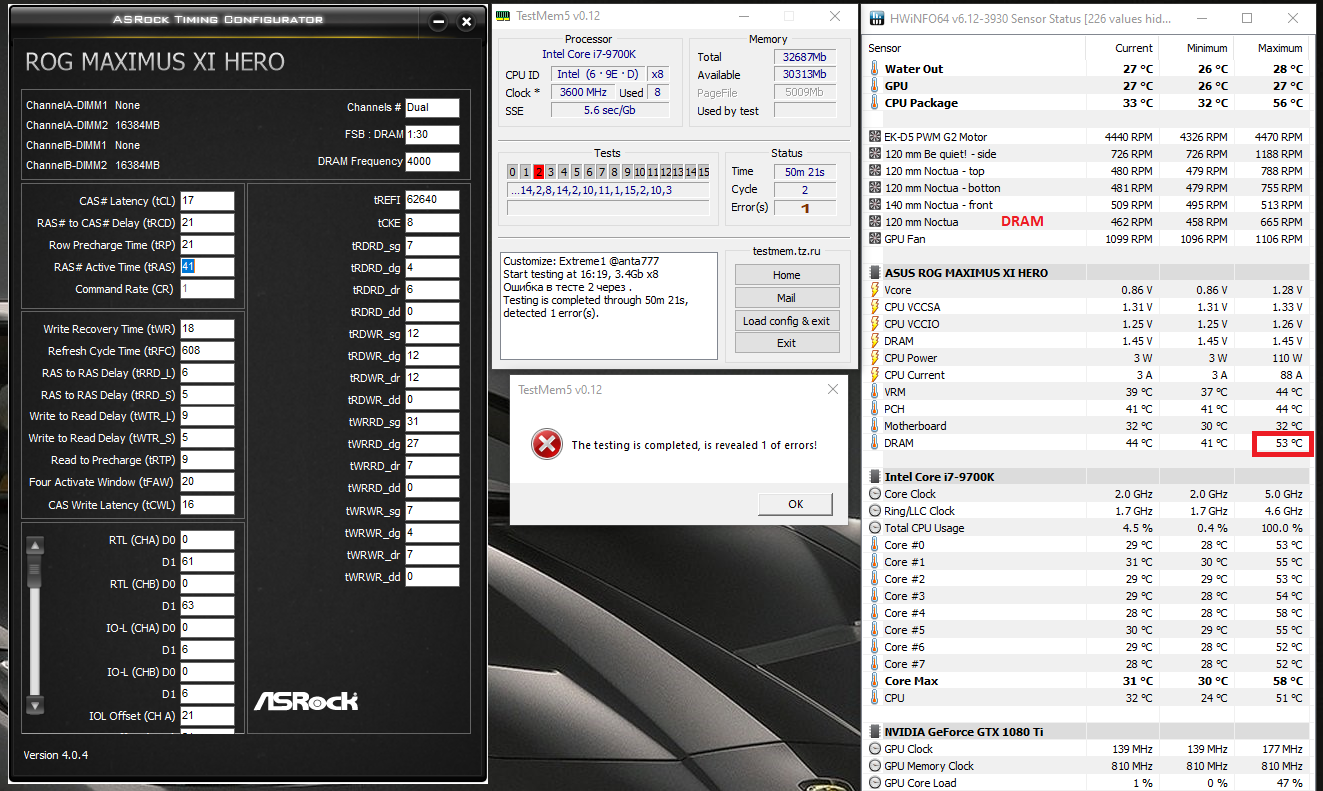
Task: Click Load config & exit button
Action: [x=787, y=321]
